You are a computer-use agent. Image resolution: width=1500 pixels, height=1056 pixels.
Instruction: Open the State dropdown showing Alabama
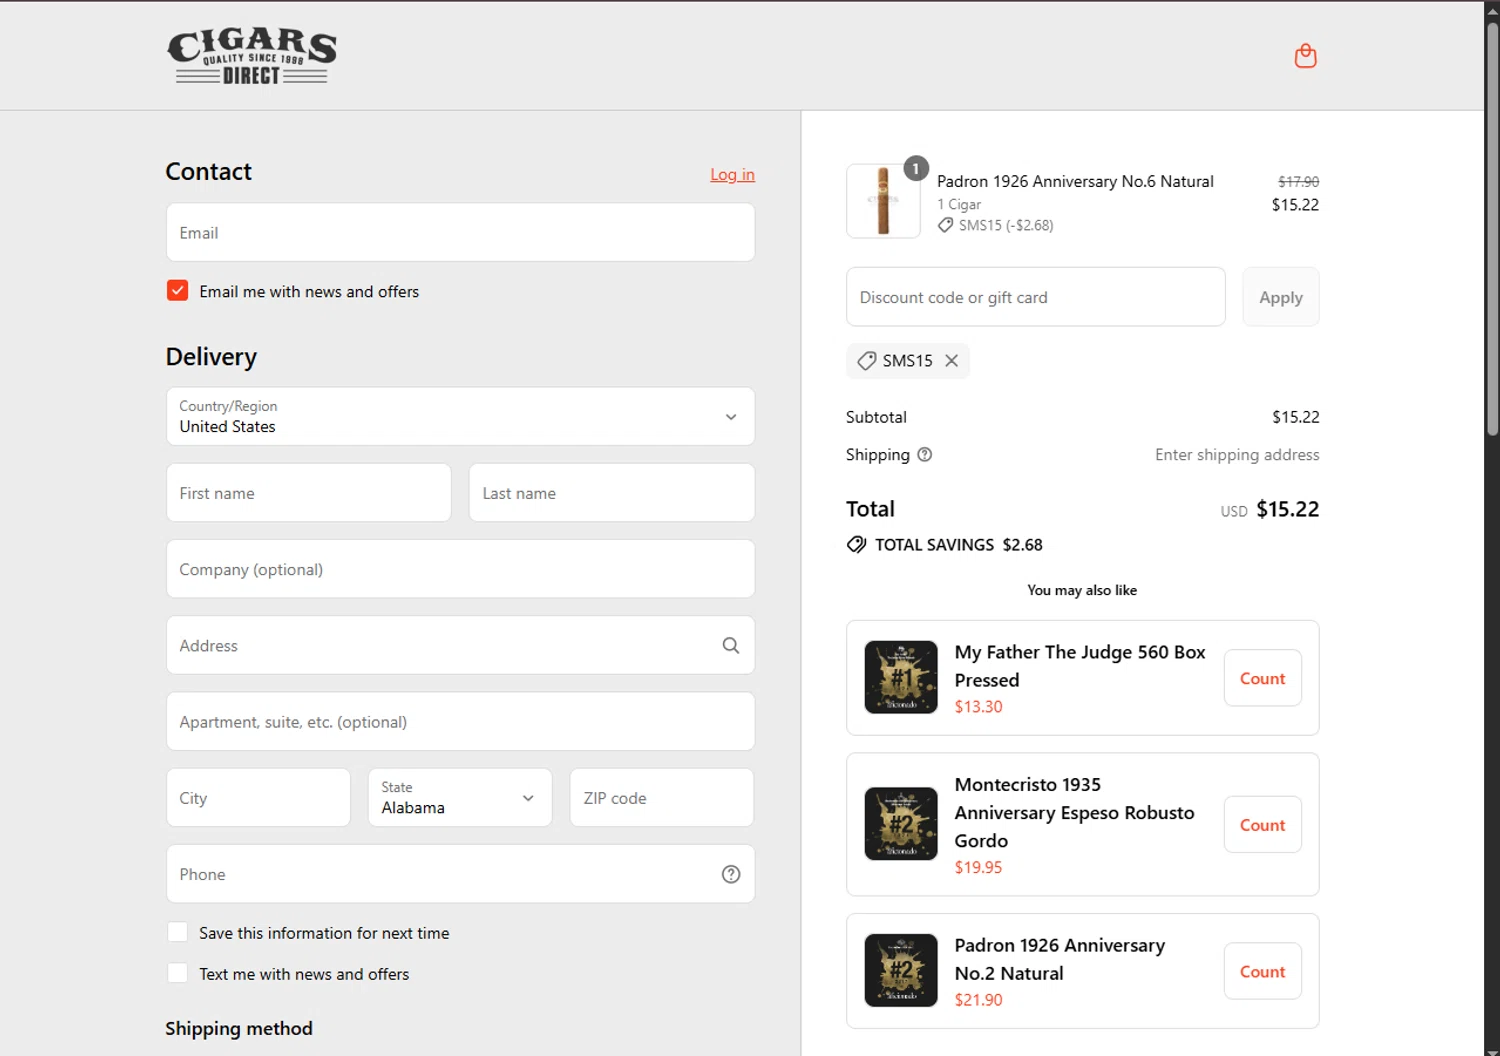coord(460,797)
